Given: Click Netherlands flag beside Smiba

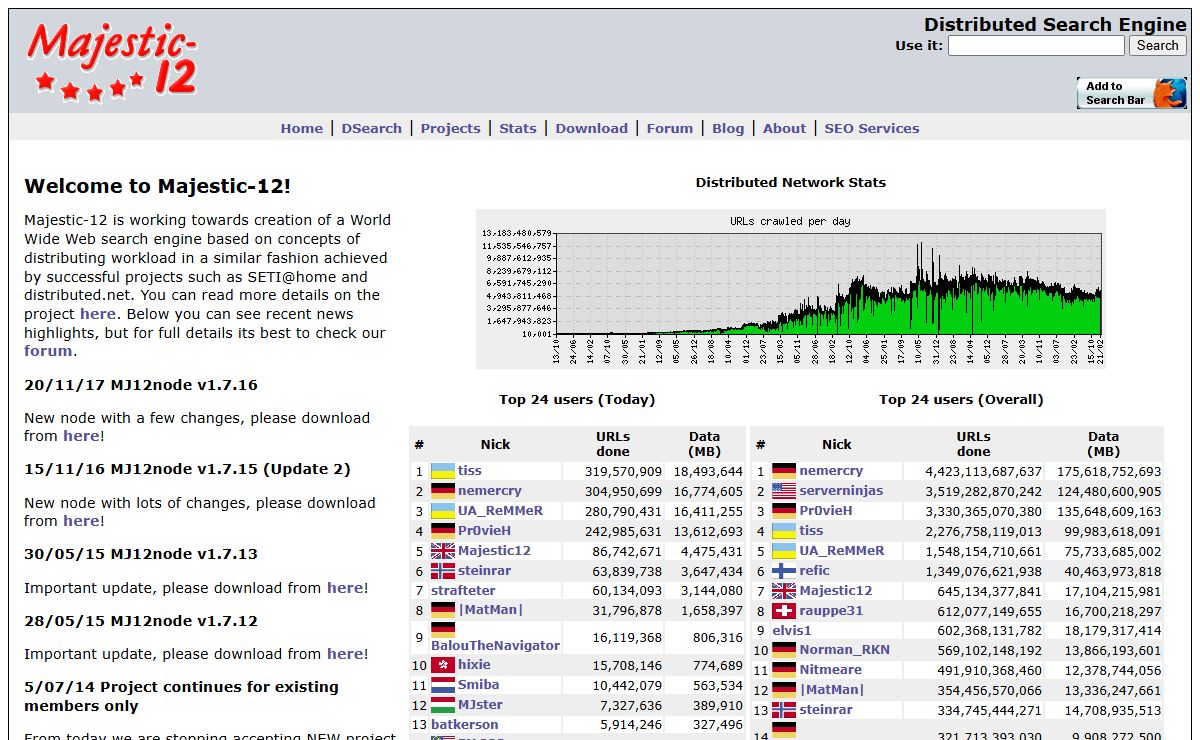Looking at the screenshot, I should (443, 685).
